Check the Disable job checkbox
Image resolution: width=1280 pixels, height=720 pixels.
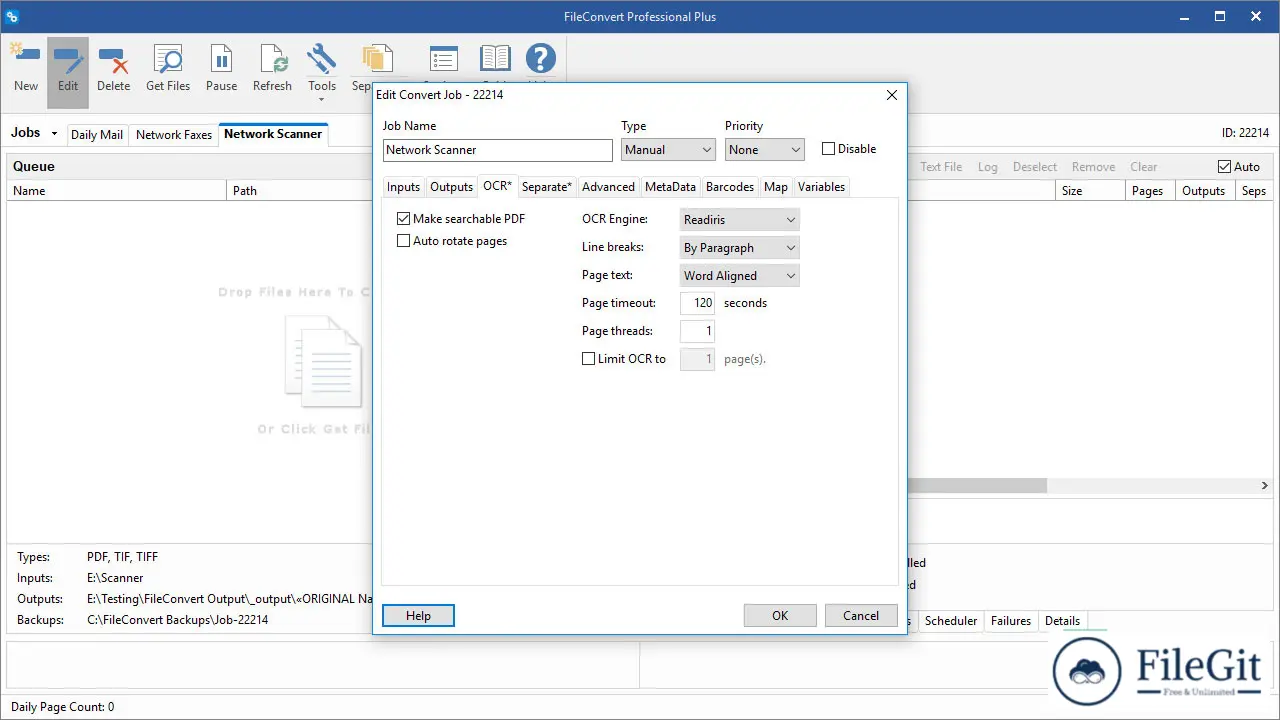coord(828,149)
